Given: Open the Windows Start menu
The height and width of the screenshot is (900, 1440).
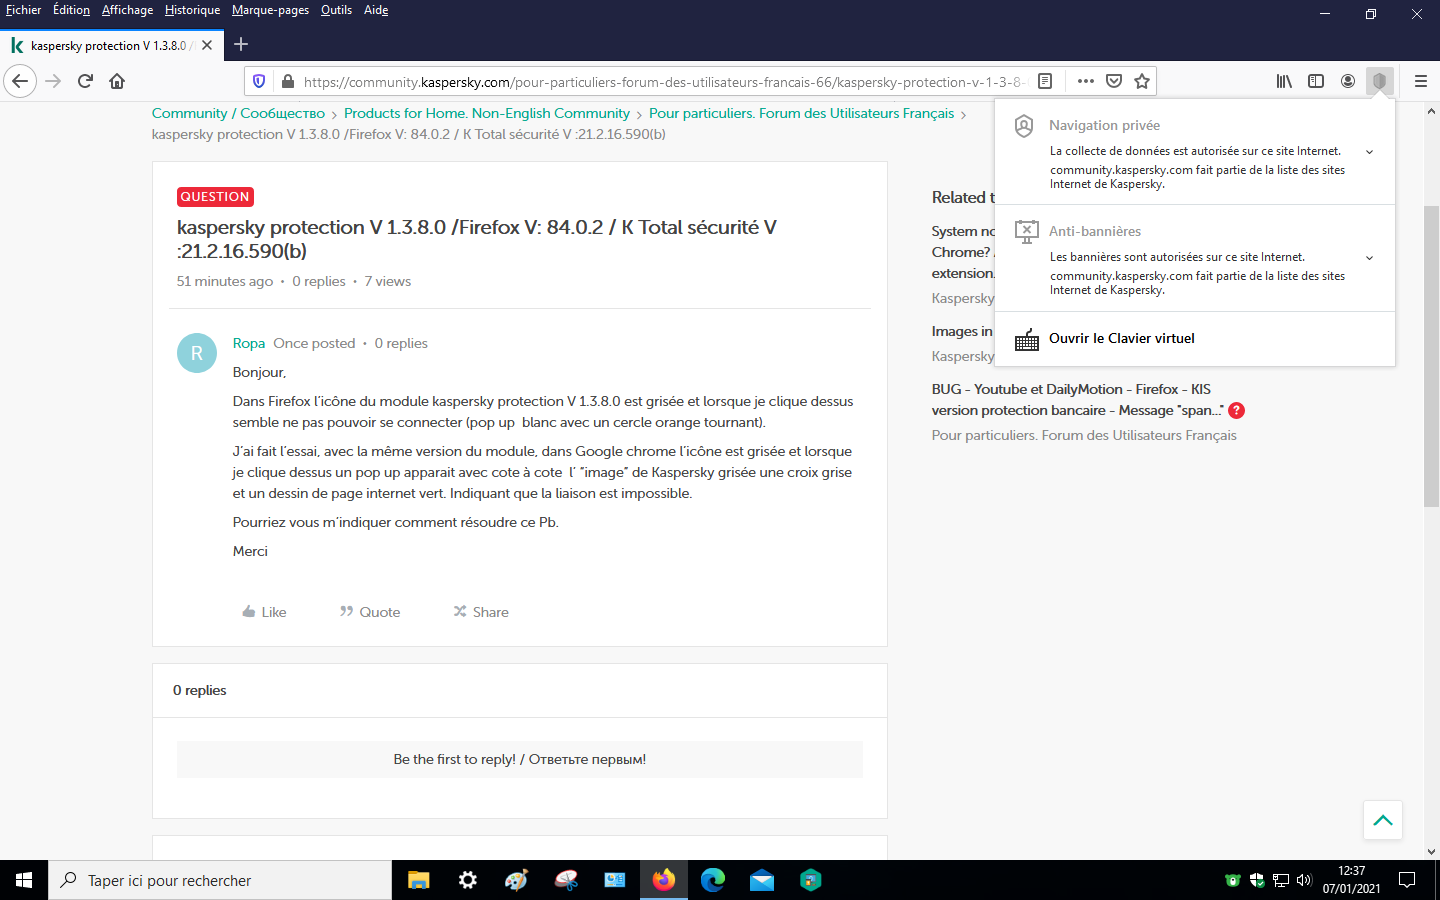Looking at the screenshot, I should [24, 880].
